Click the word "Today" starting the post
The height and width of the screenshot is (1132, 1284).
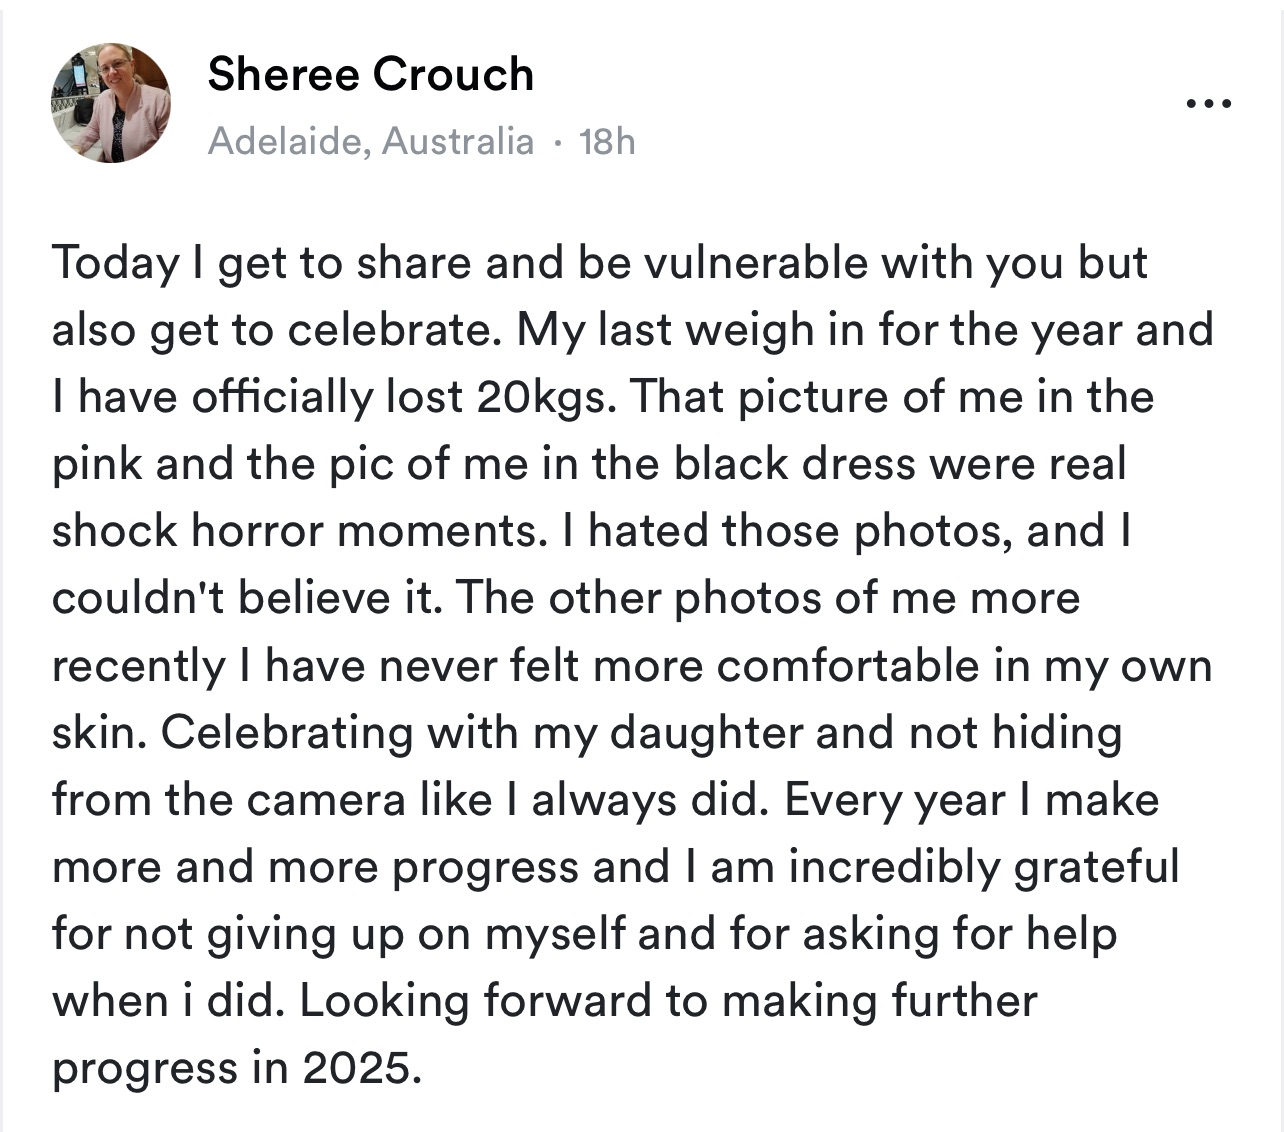click(x=114, y=262)
